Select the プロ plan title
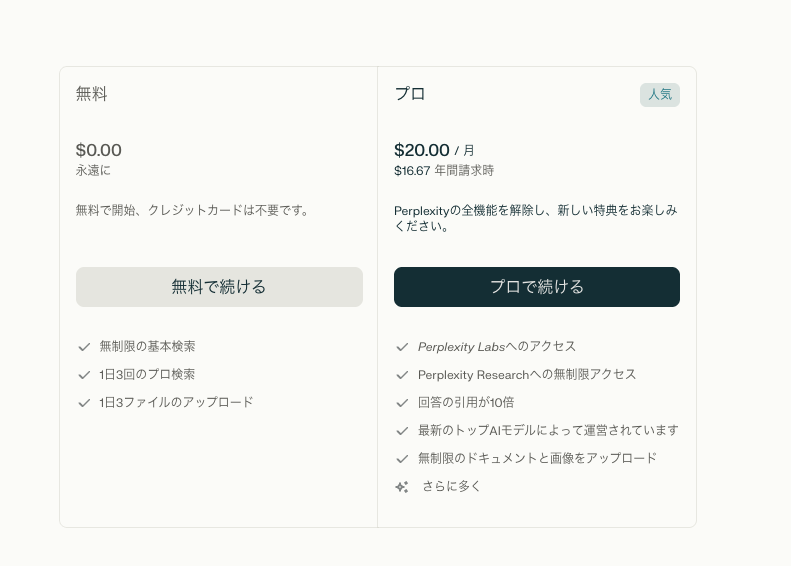The height and width of the screenshot is (566, 791). (x=410, y=94)
